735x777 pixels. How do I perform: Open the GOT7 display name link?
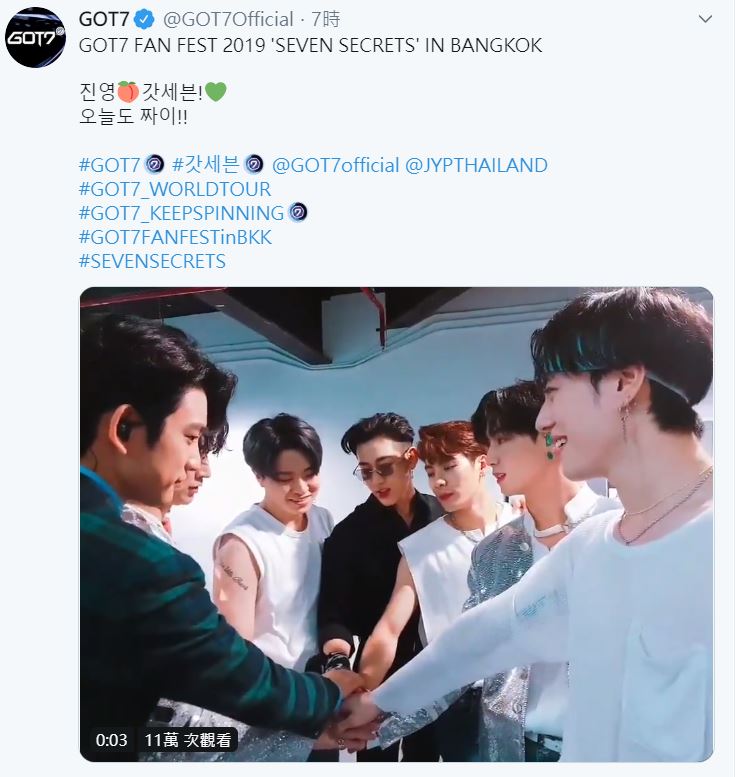104,19
